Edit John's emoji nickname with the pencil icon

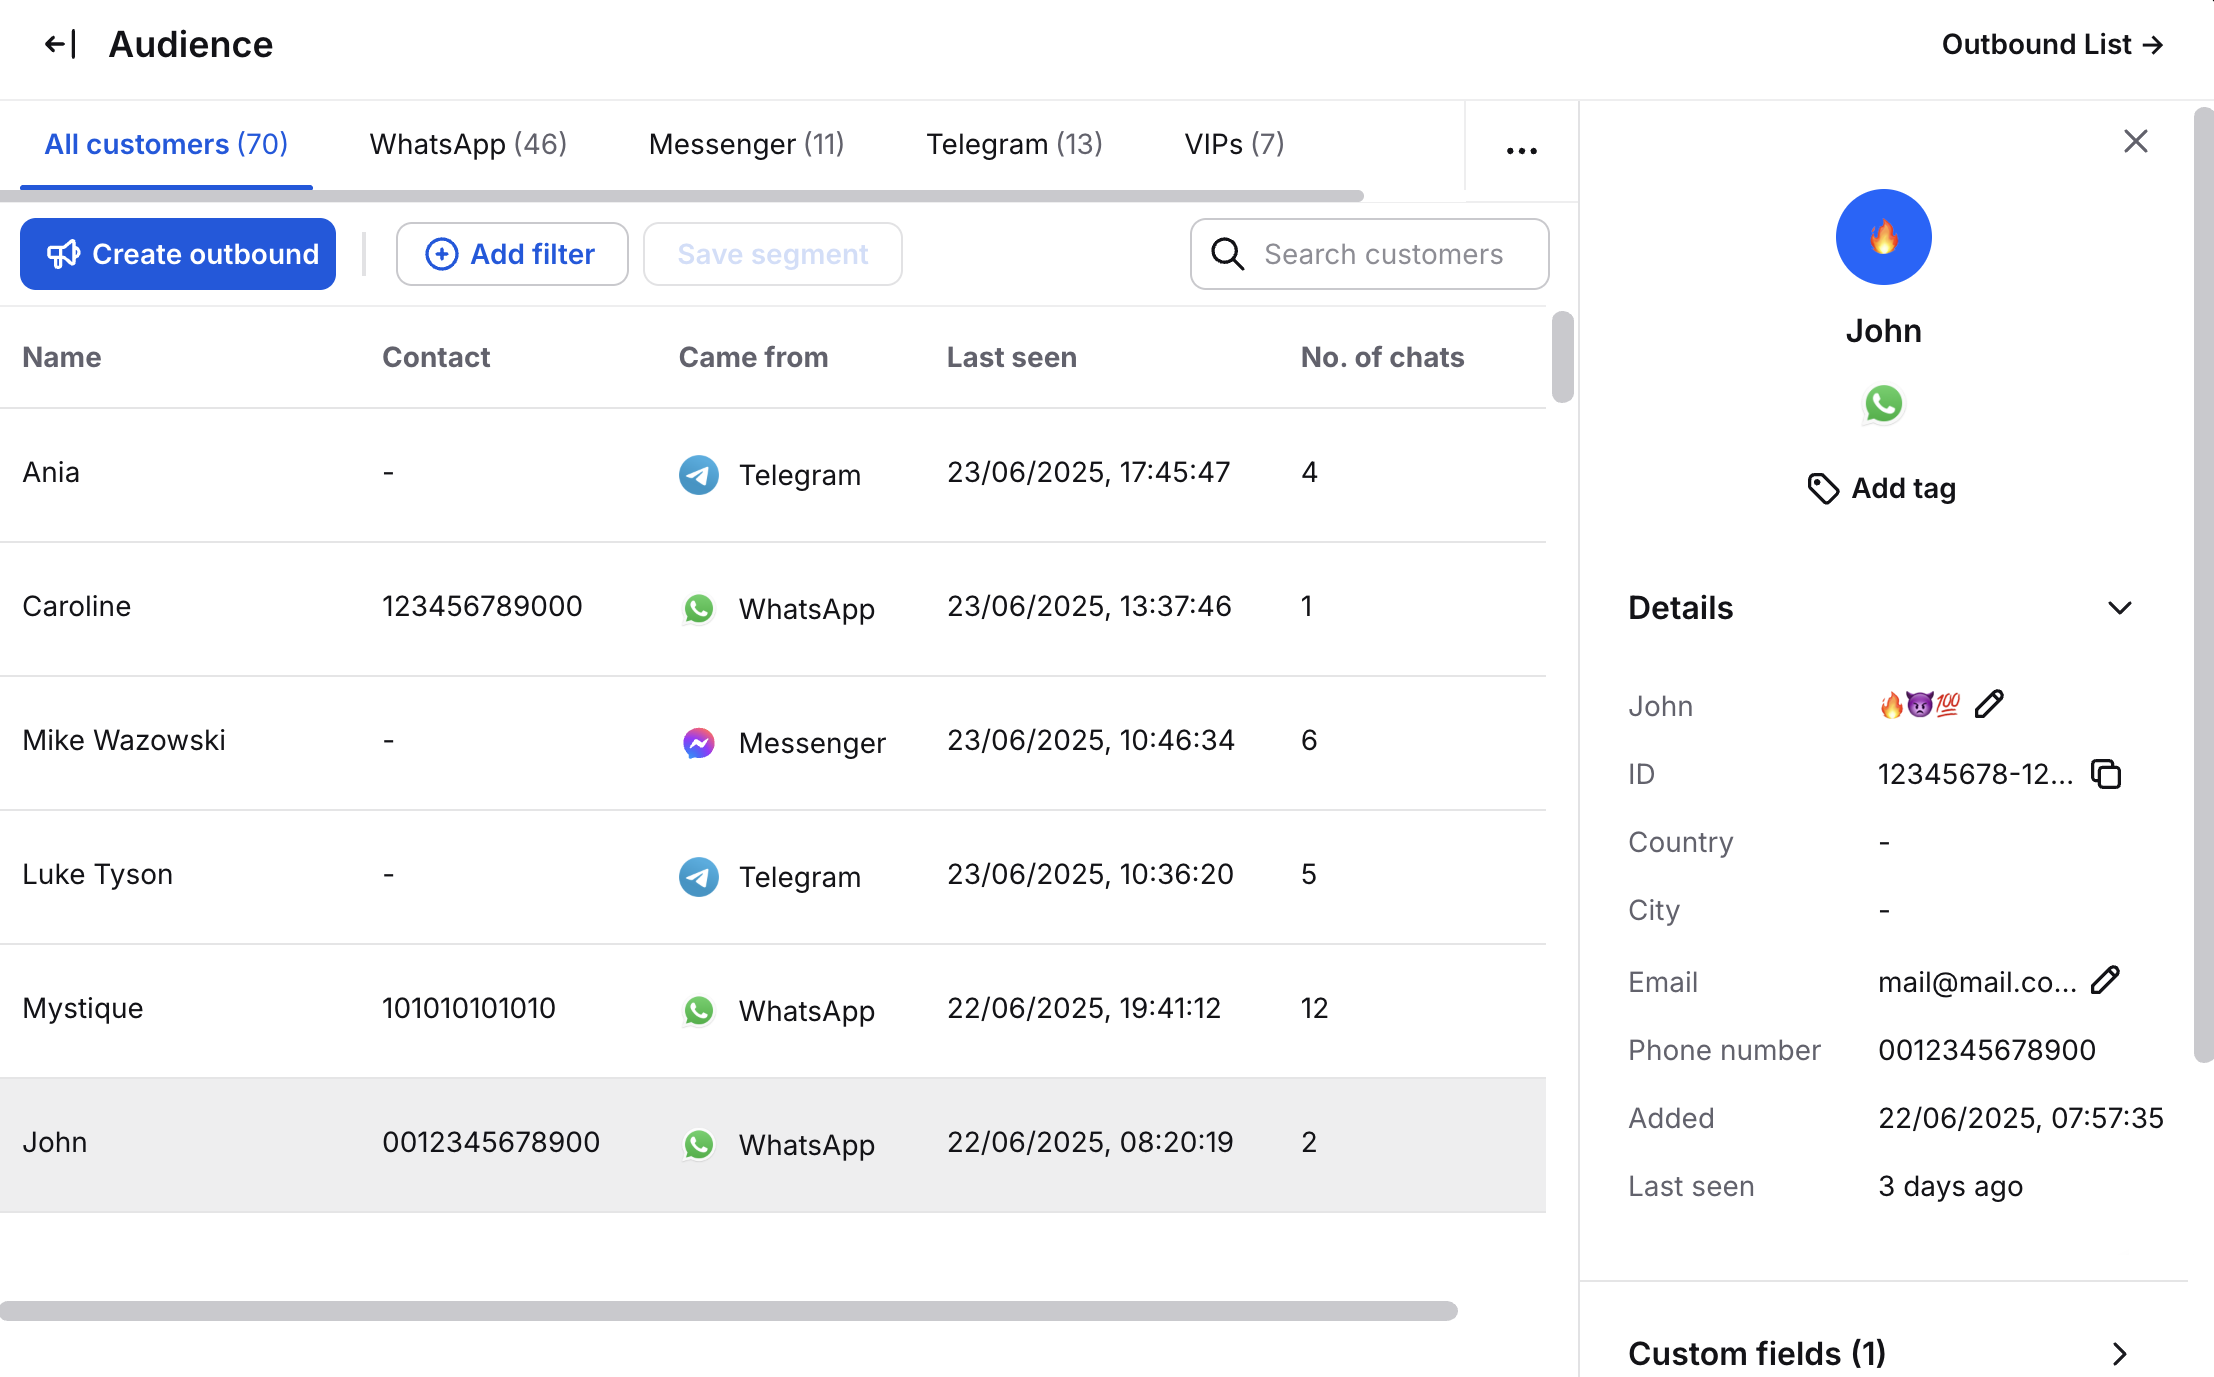click(x=1989, y=705)
